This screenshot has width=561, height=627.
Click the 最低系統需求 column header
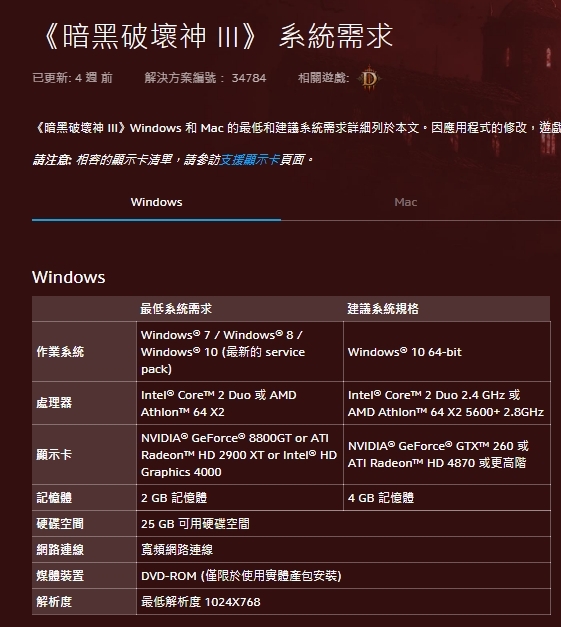tap(176, 309)
